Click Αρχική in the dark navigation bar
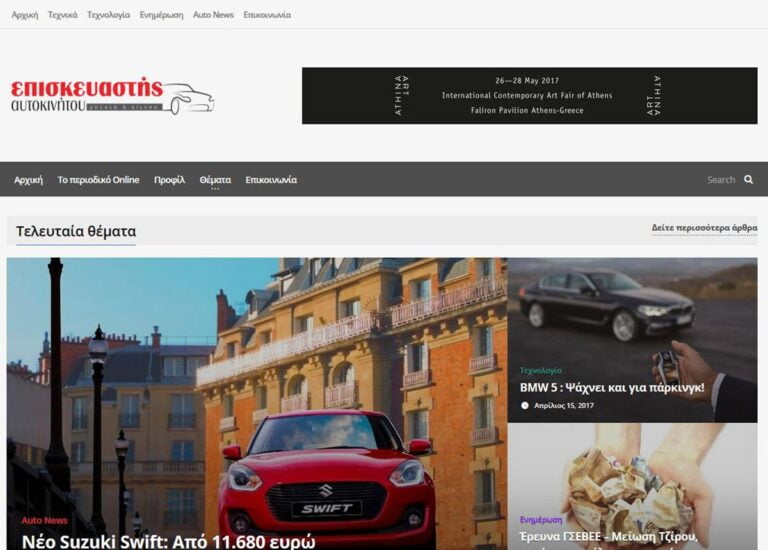The image size is (768, 550). (28, 180)
